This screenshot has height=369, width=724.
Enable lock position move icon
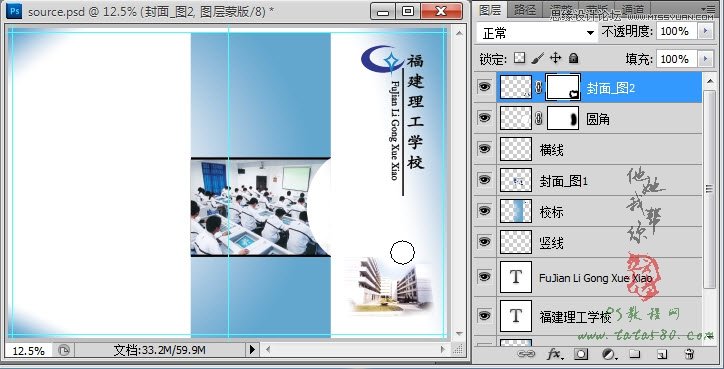555,58
